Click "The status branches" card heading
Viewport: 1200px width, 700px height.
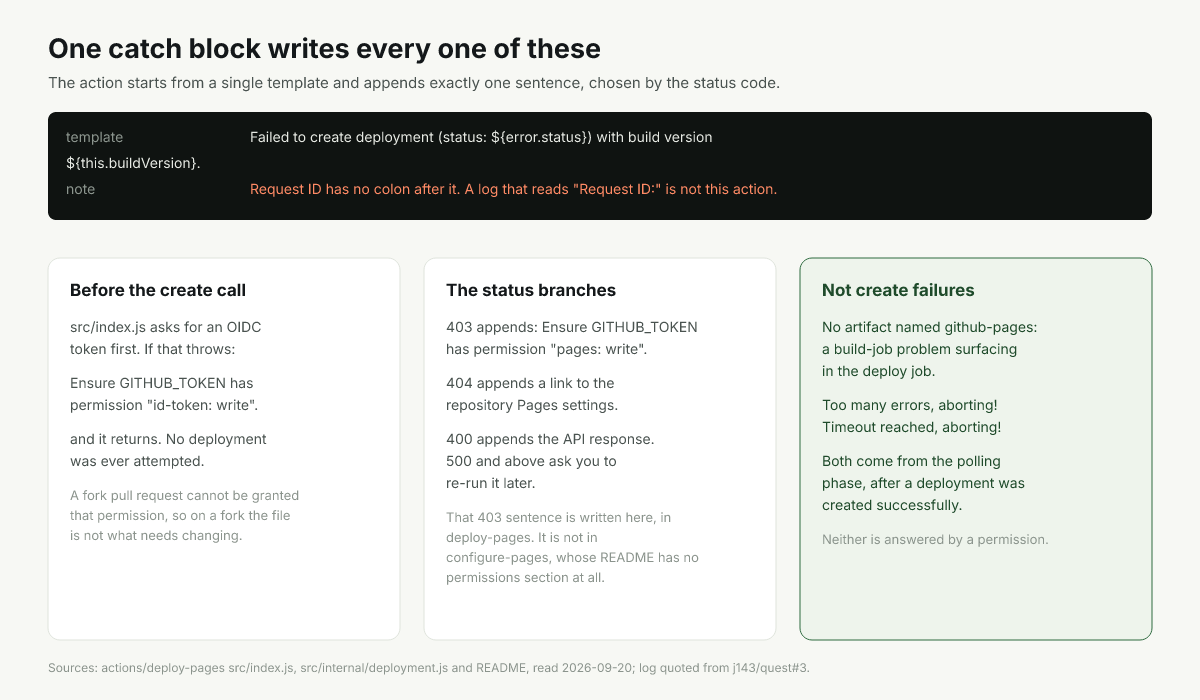point(531,290)
